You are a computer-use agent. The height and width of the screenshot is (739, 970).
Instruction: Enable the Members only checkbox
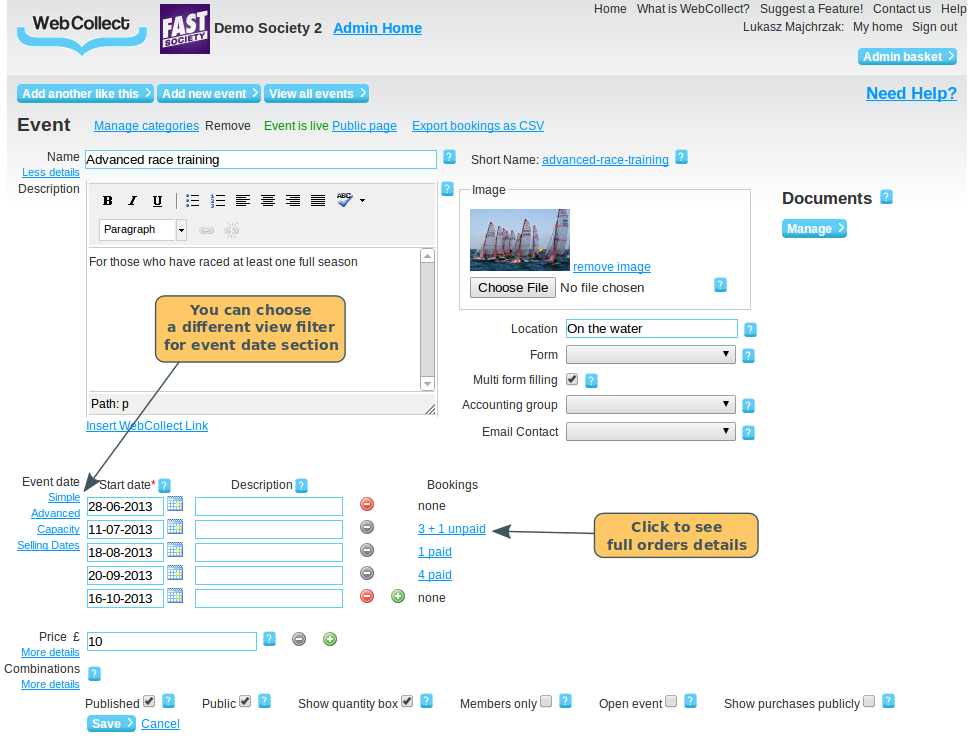click(546, 701)
